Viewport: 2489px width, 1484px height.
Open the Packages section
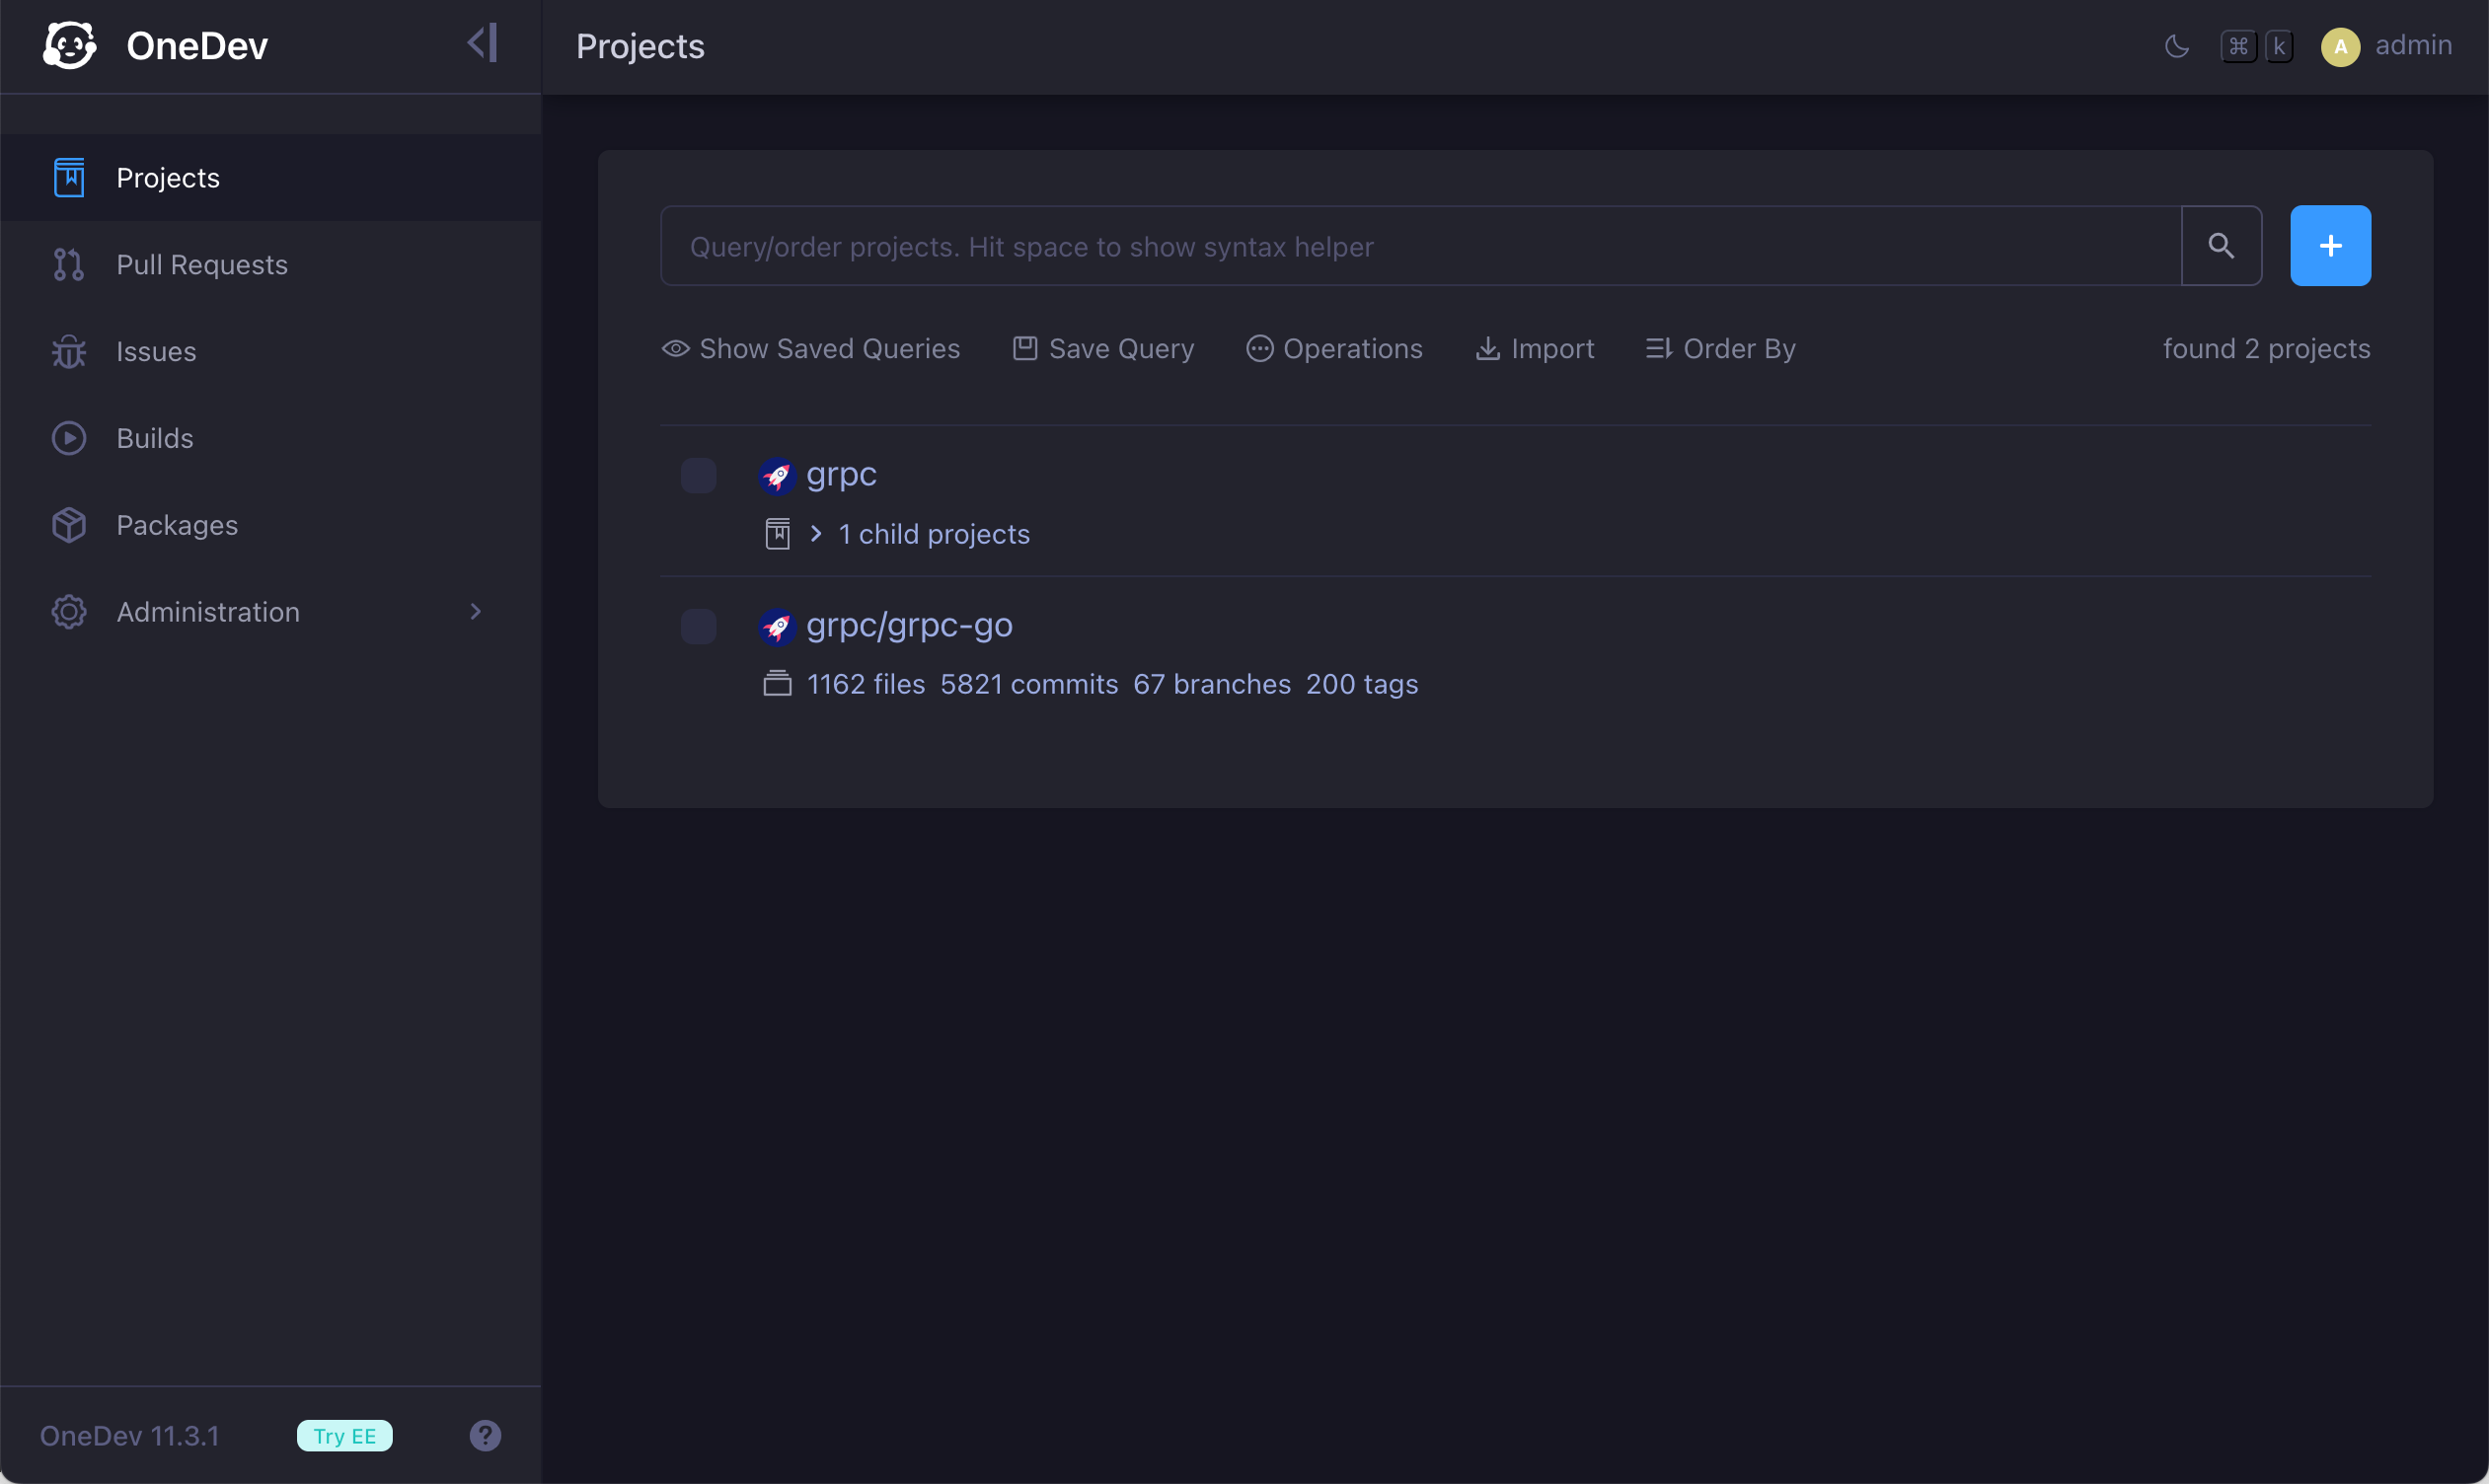[177, 524]
